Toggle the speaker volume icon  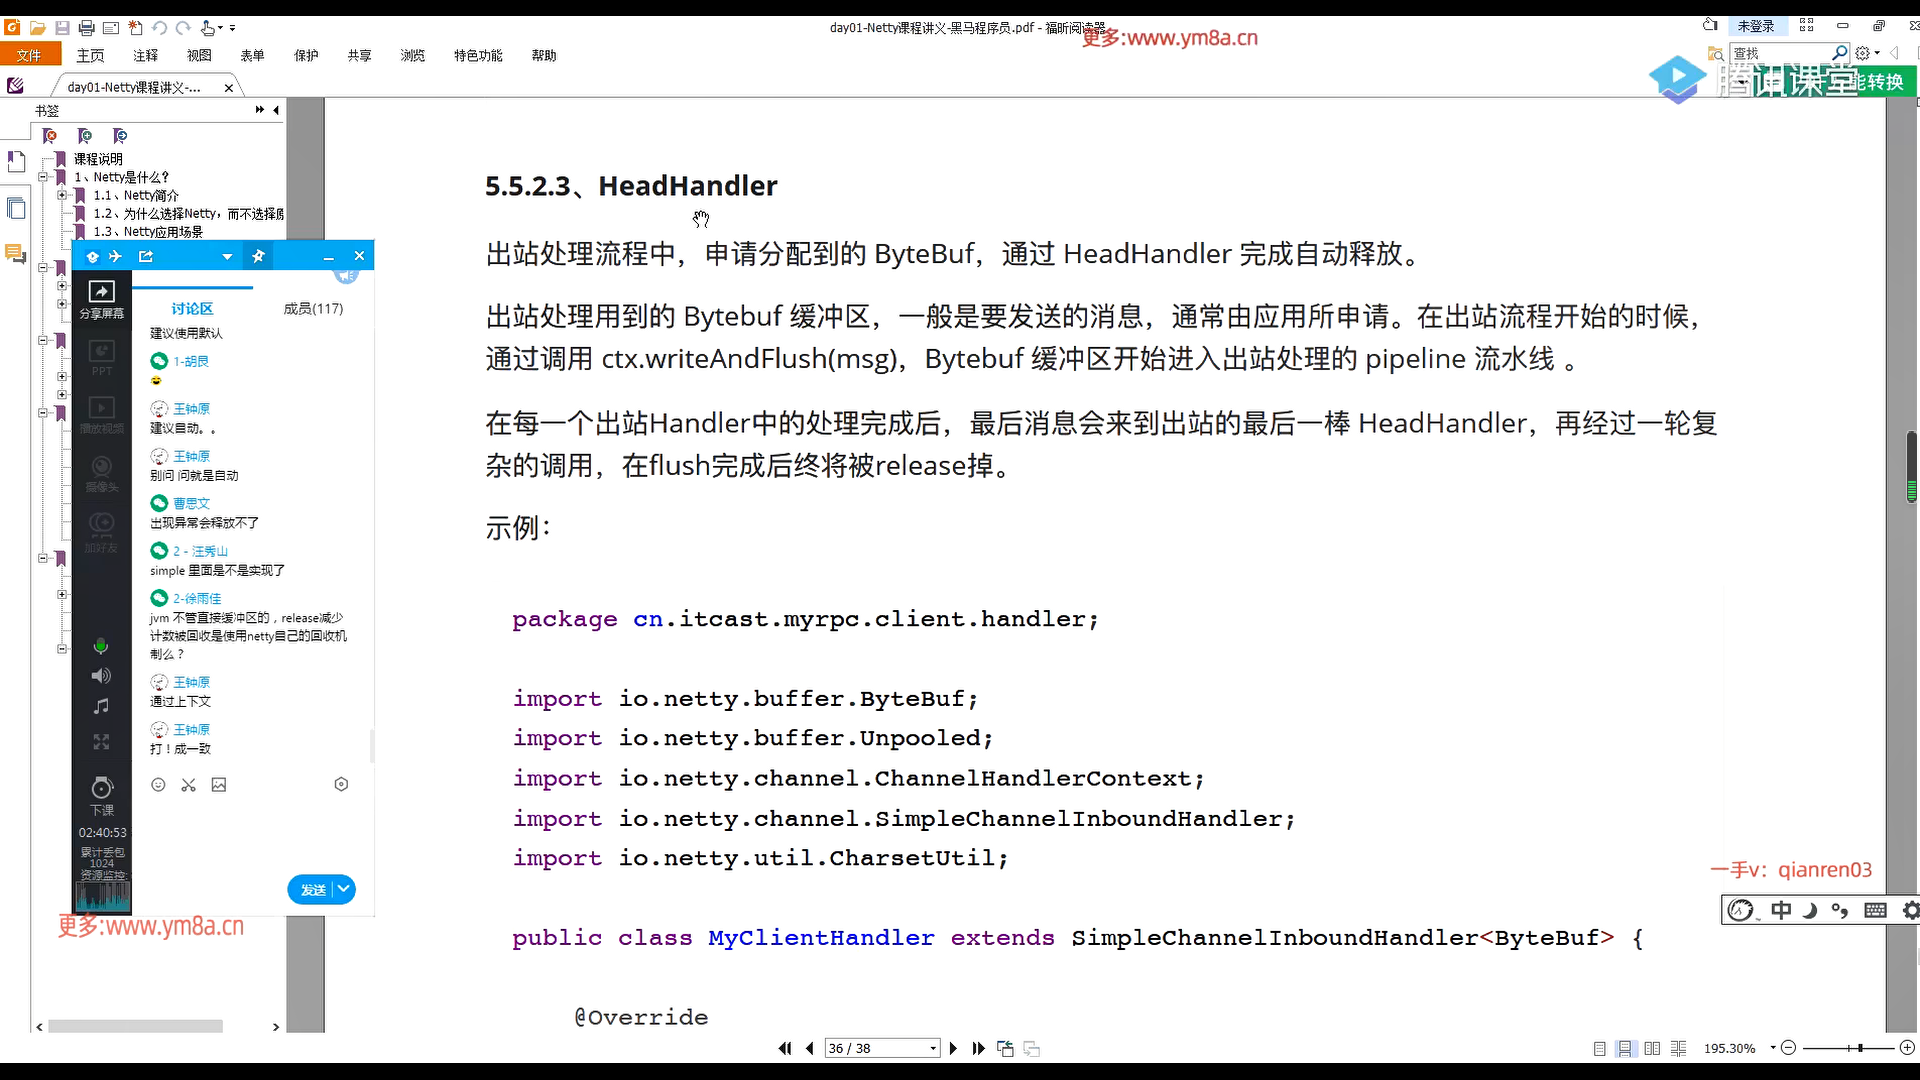tap(101, 677)
